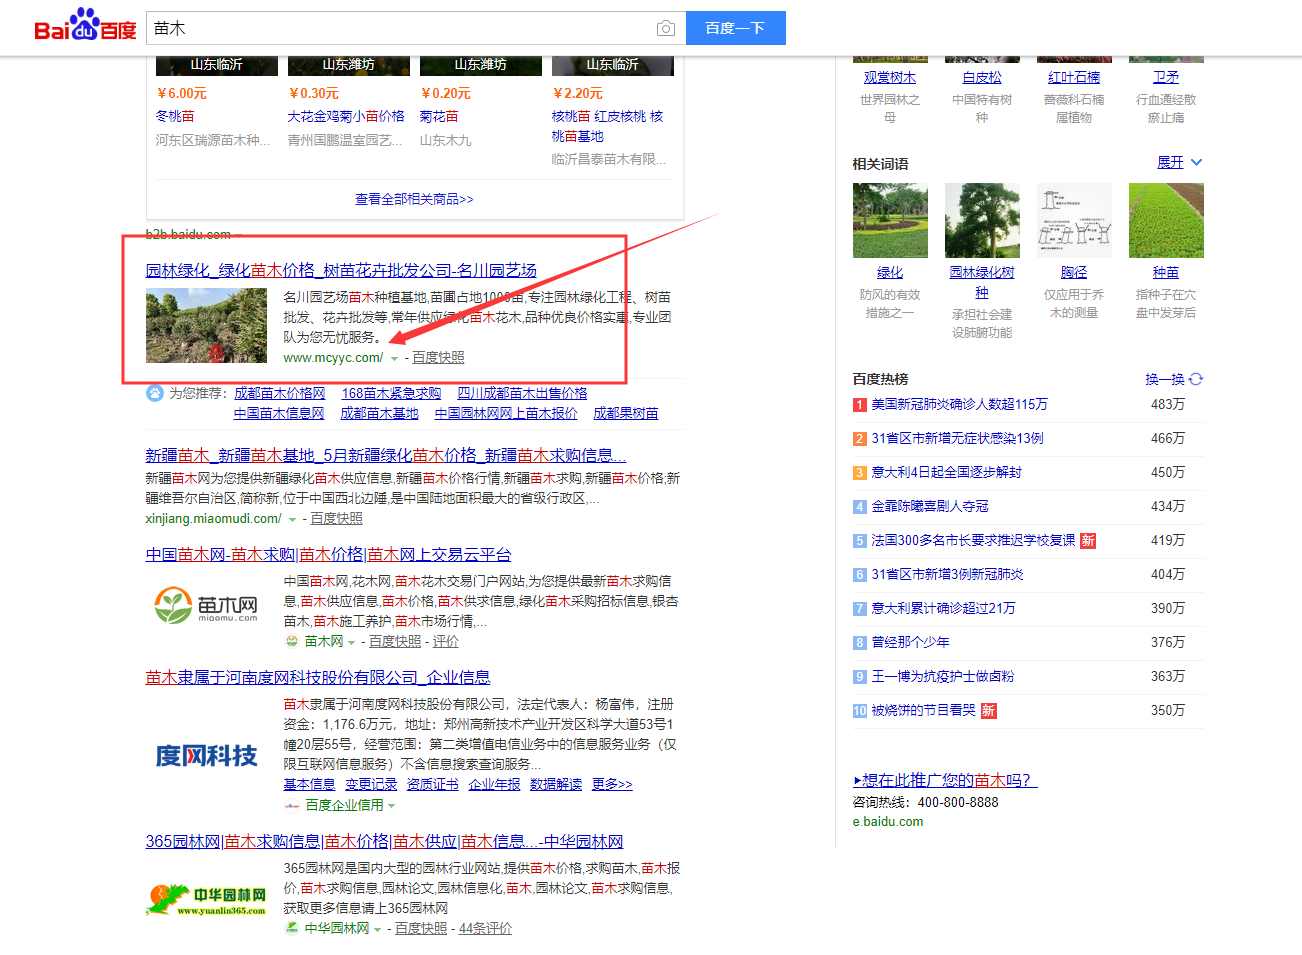This screenshot has width=1302, height=955.
Task: Open camera image search icon
Action: coord(666,28)
